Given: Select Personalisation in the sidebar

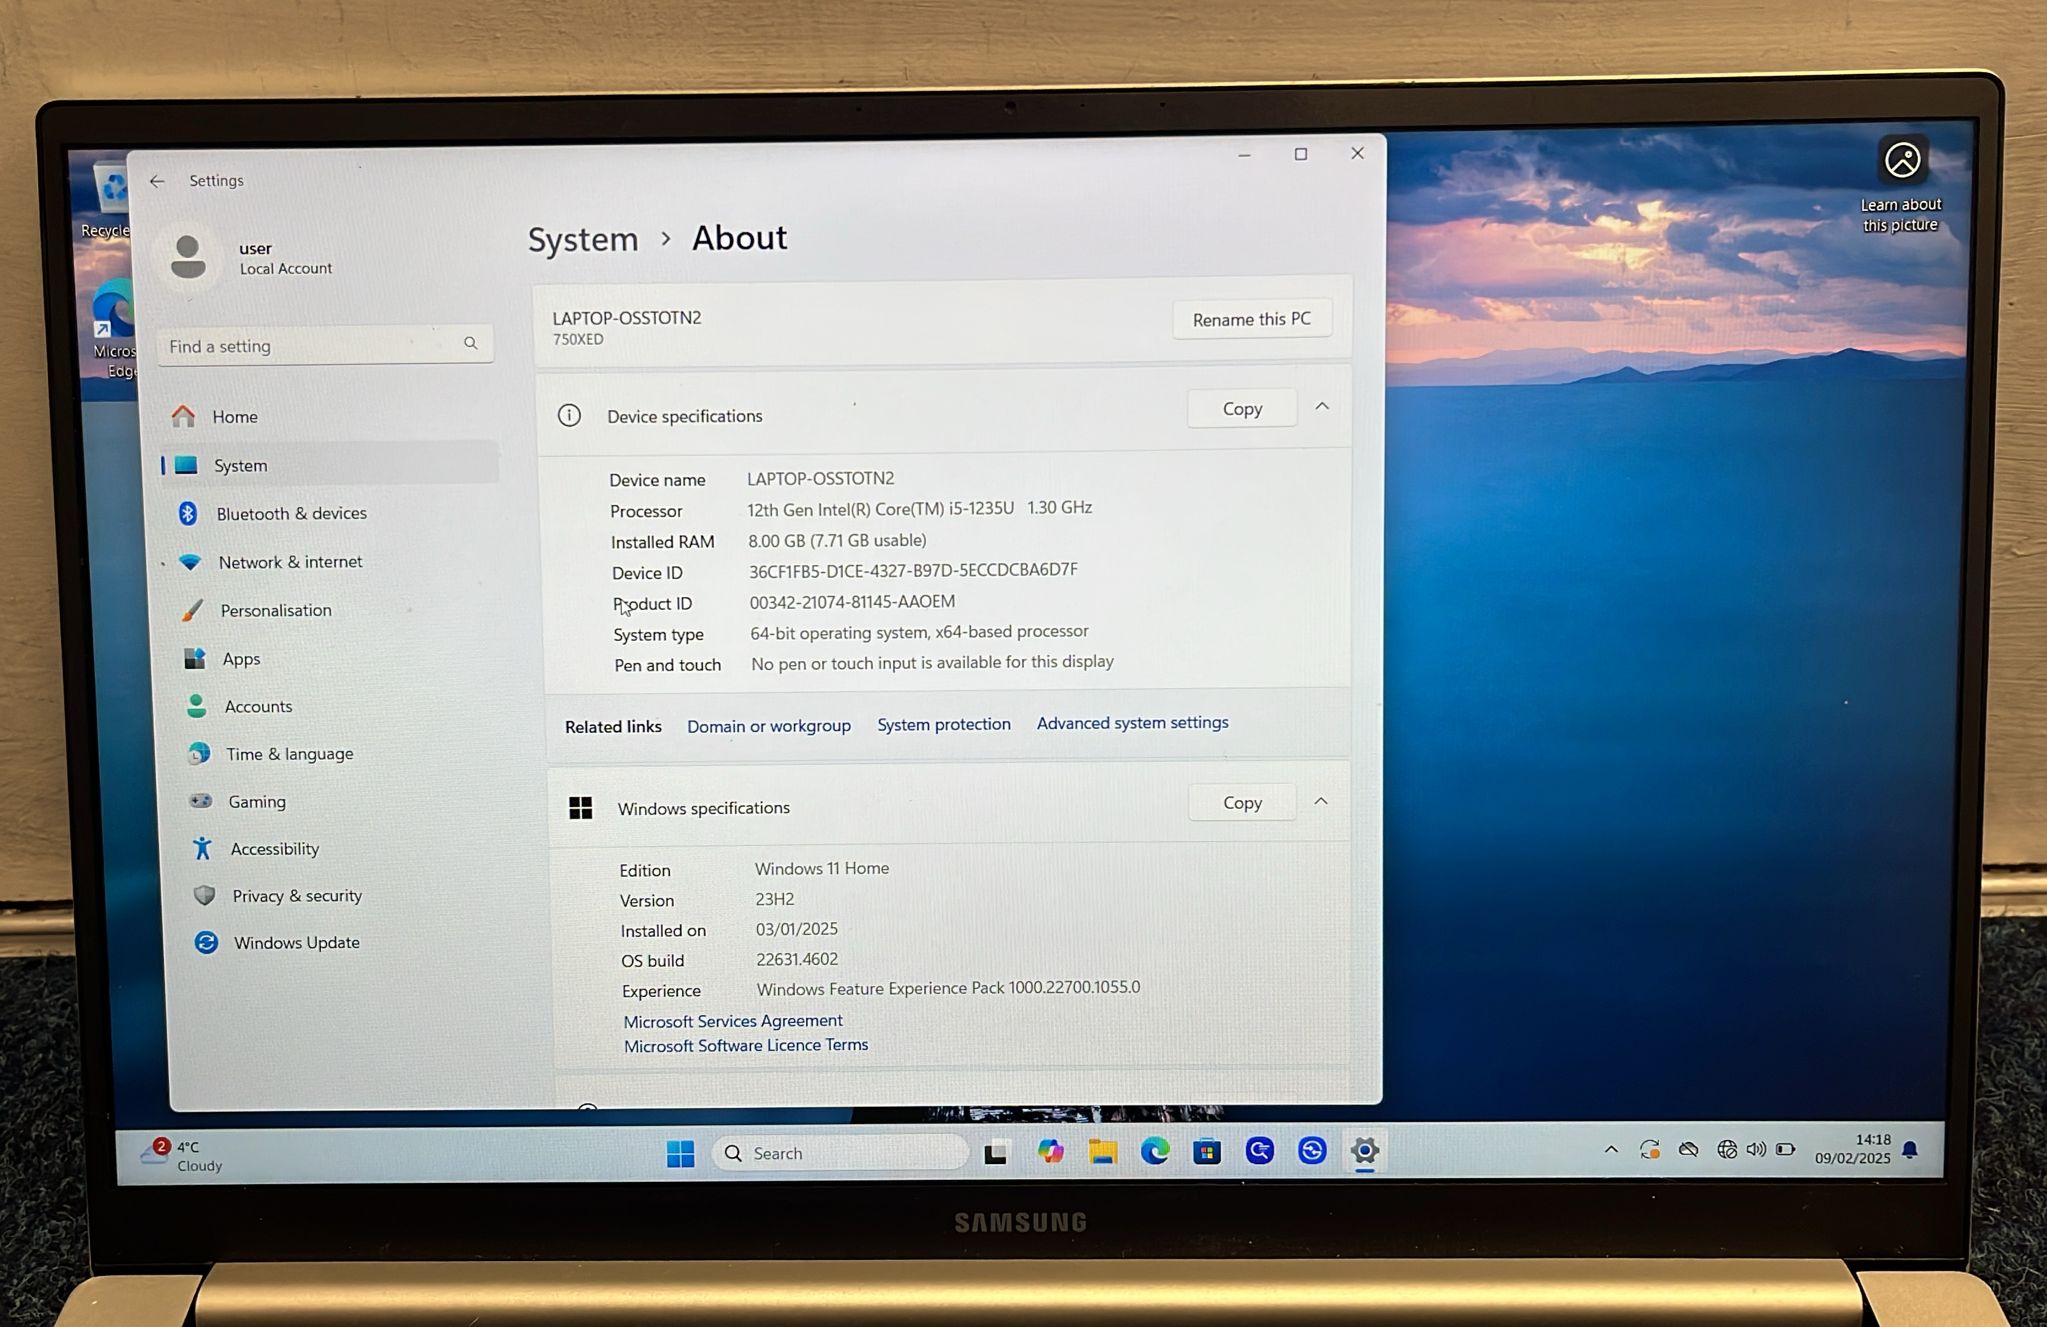Looking at the screenshot, I should click(275, 610).
